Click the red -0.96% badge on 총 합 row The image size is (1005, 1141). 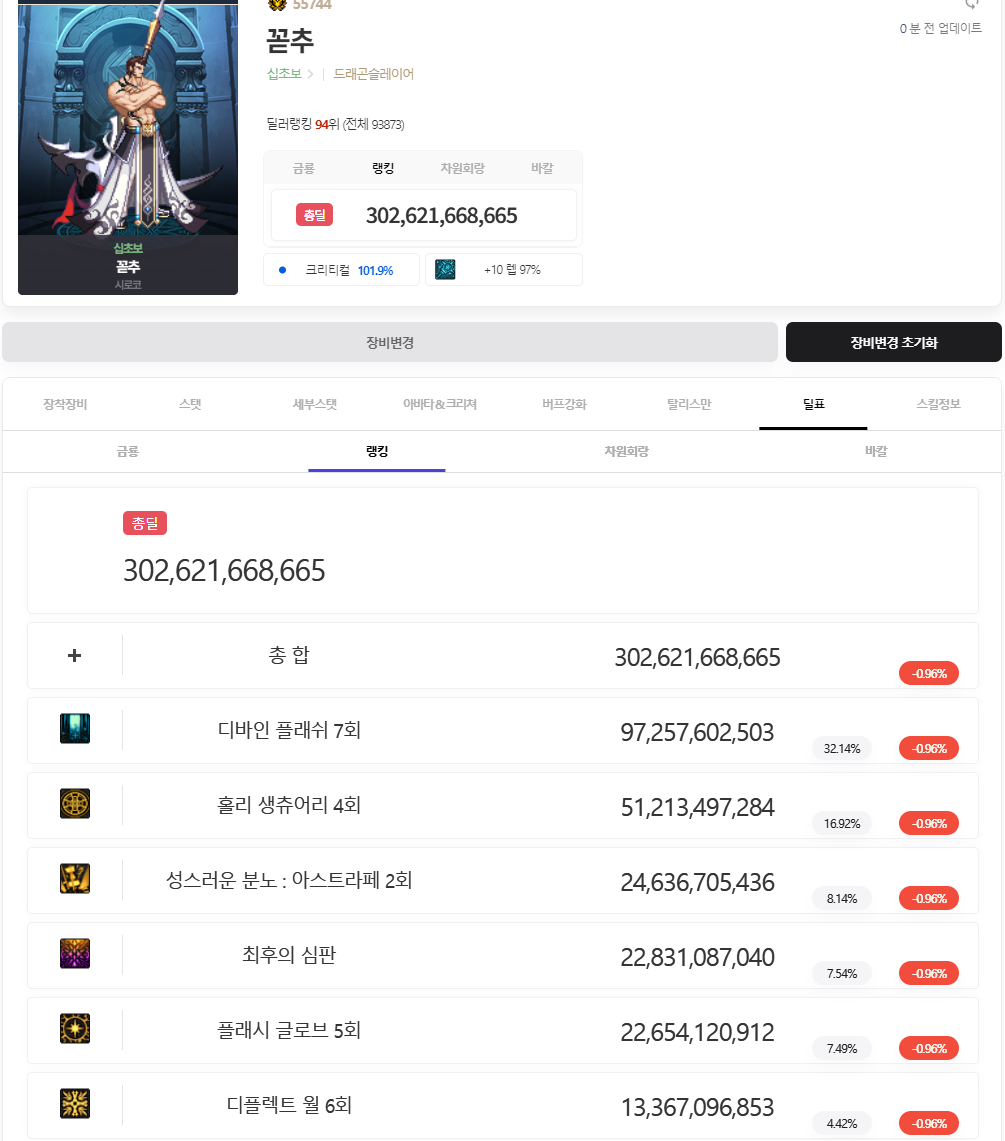coord(929,673)
